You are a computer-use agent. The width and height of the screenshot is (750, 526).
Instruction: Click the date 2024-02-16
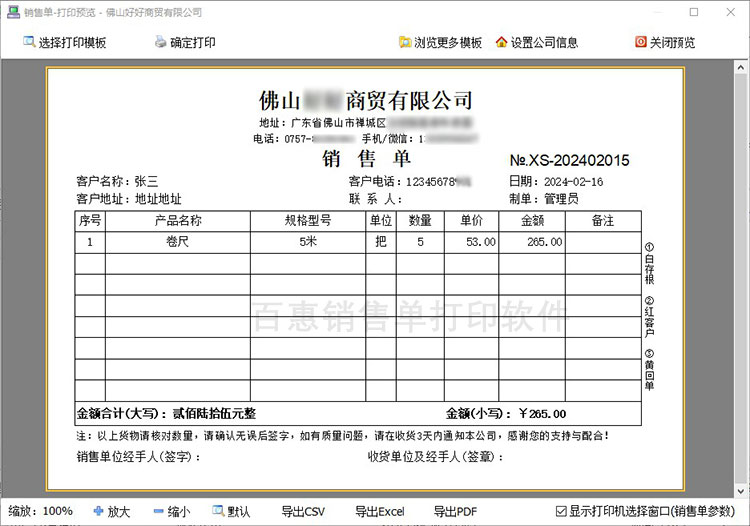[x=573, y=182]
